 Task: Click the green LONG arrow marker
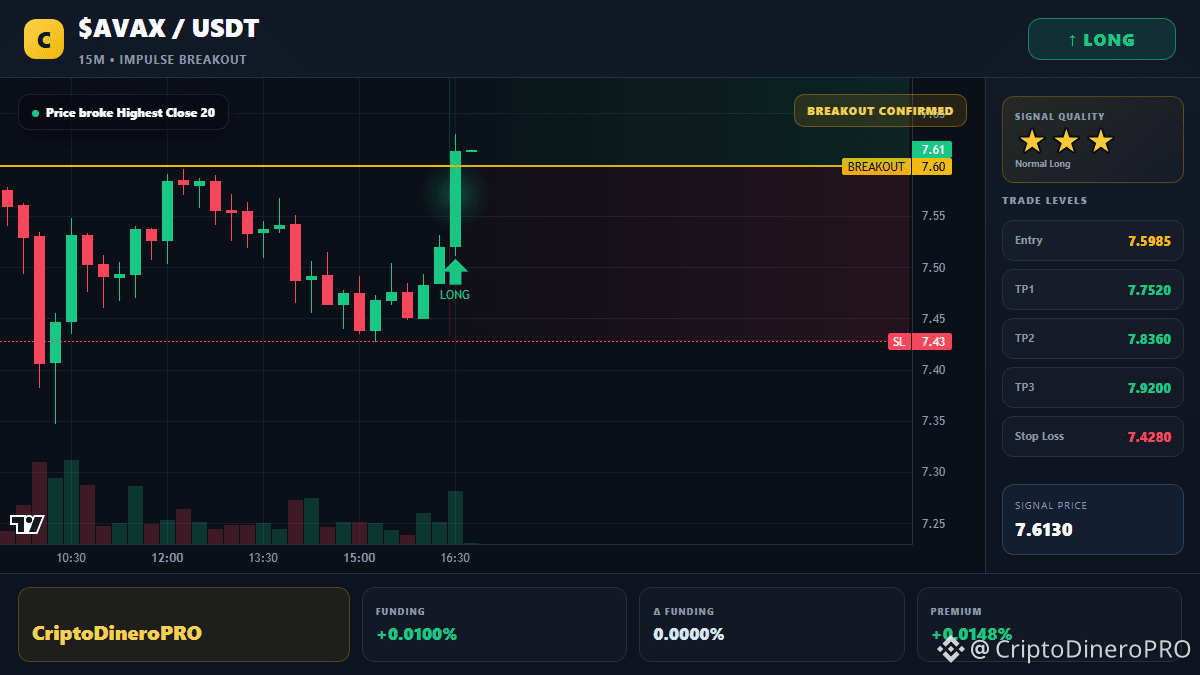(455, 271)
